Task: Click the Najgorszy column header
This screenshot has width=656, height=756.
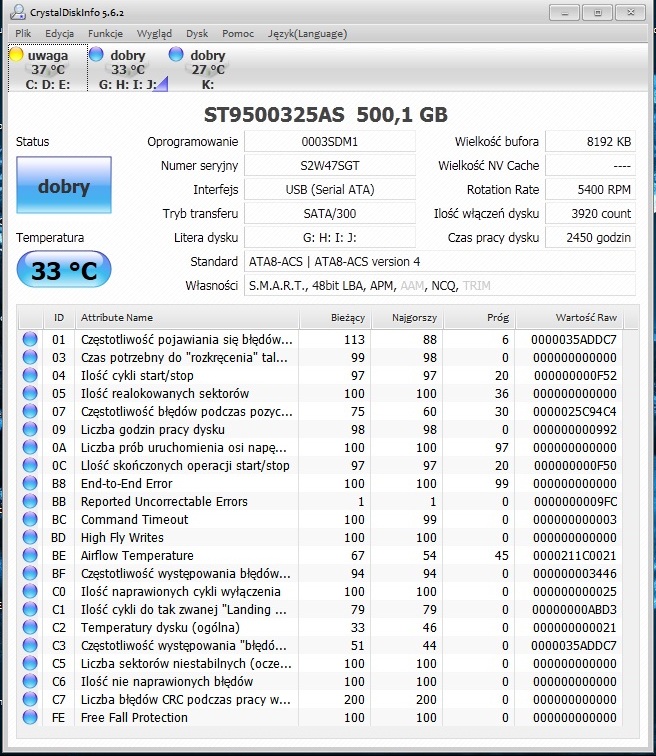Action: coord(407,318)
